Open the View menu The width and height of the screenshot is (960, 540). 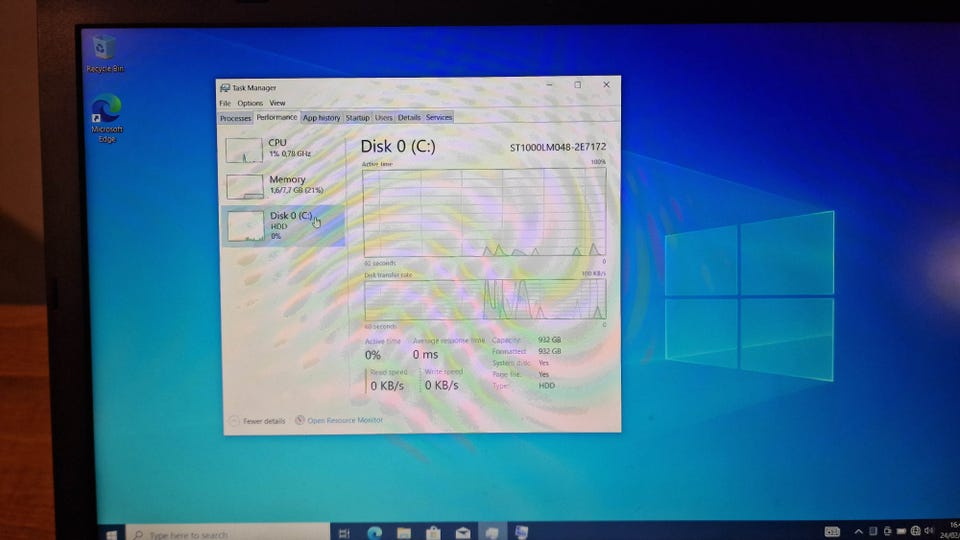(x=277, y=103)
